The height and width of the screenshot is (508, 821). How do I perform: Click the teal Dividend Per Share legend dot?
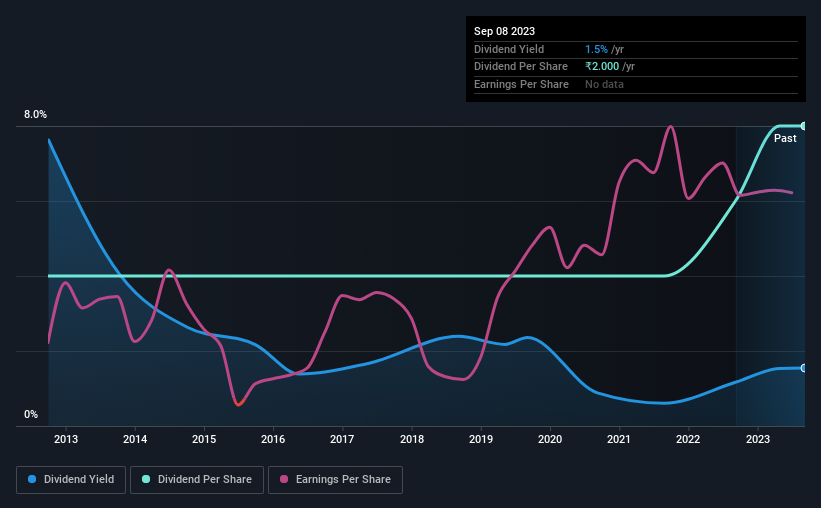(x=146, y=479)
